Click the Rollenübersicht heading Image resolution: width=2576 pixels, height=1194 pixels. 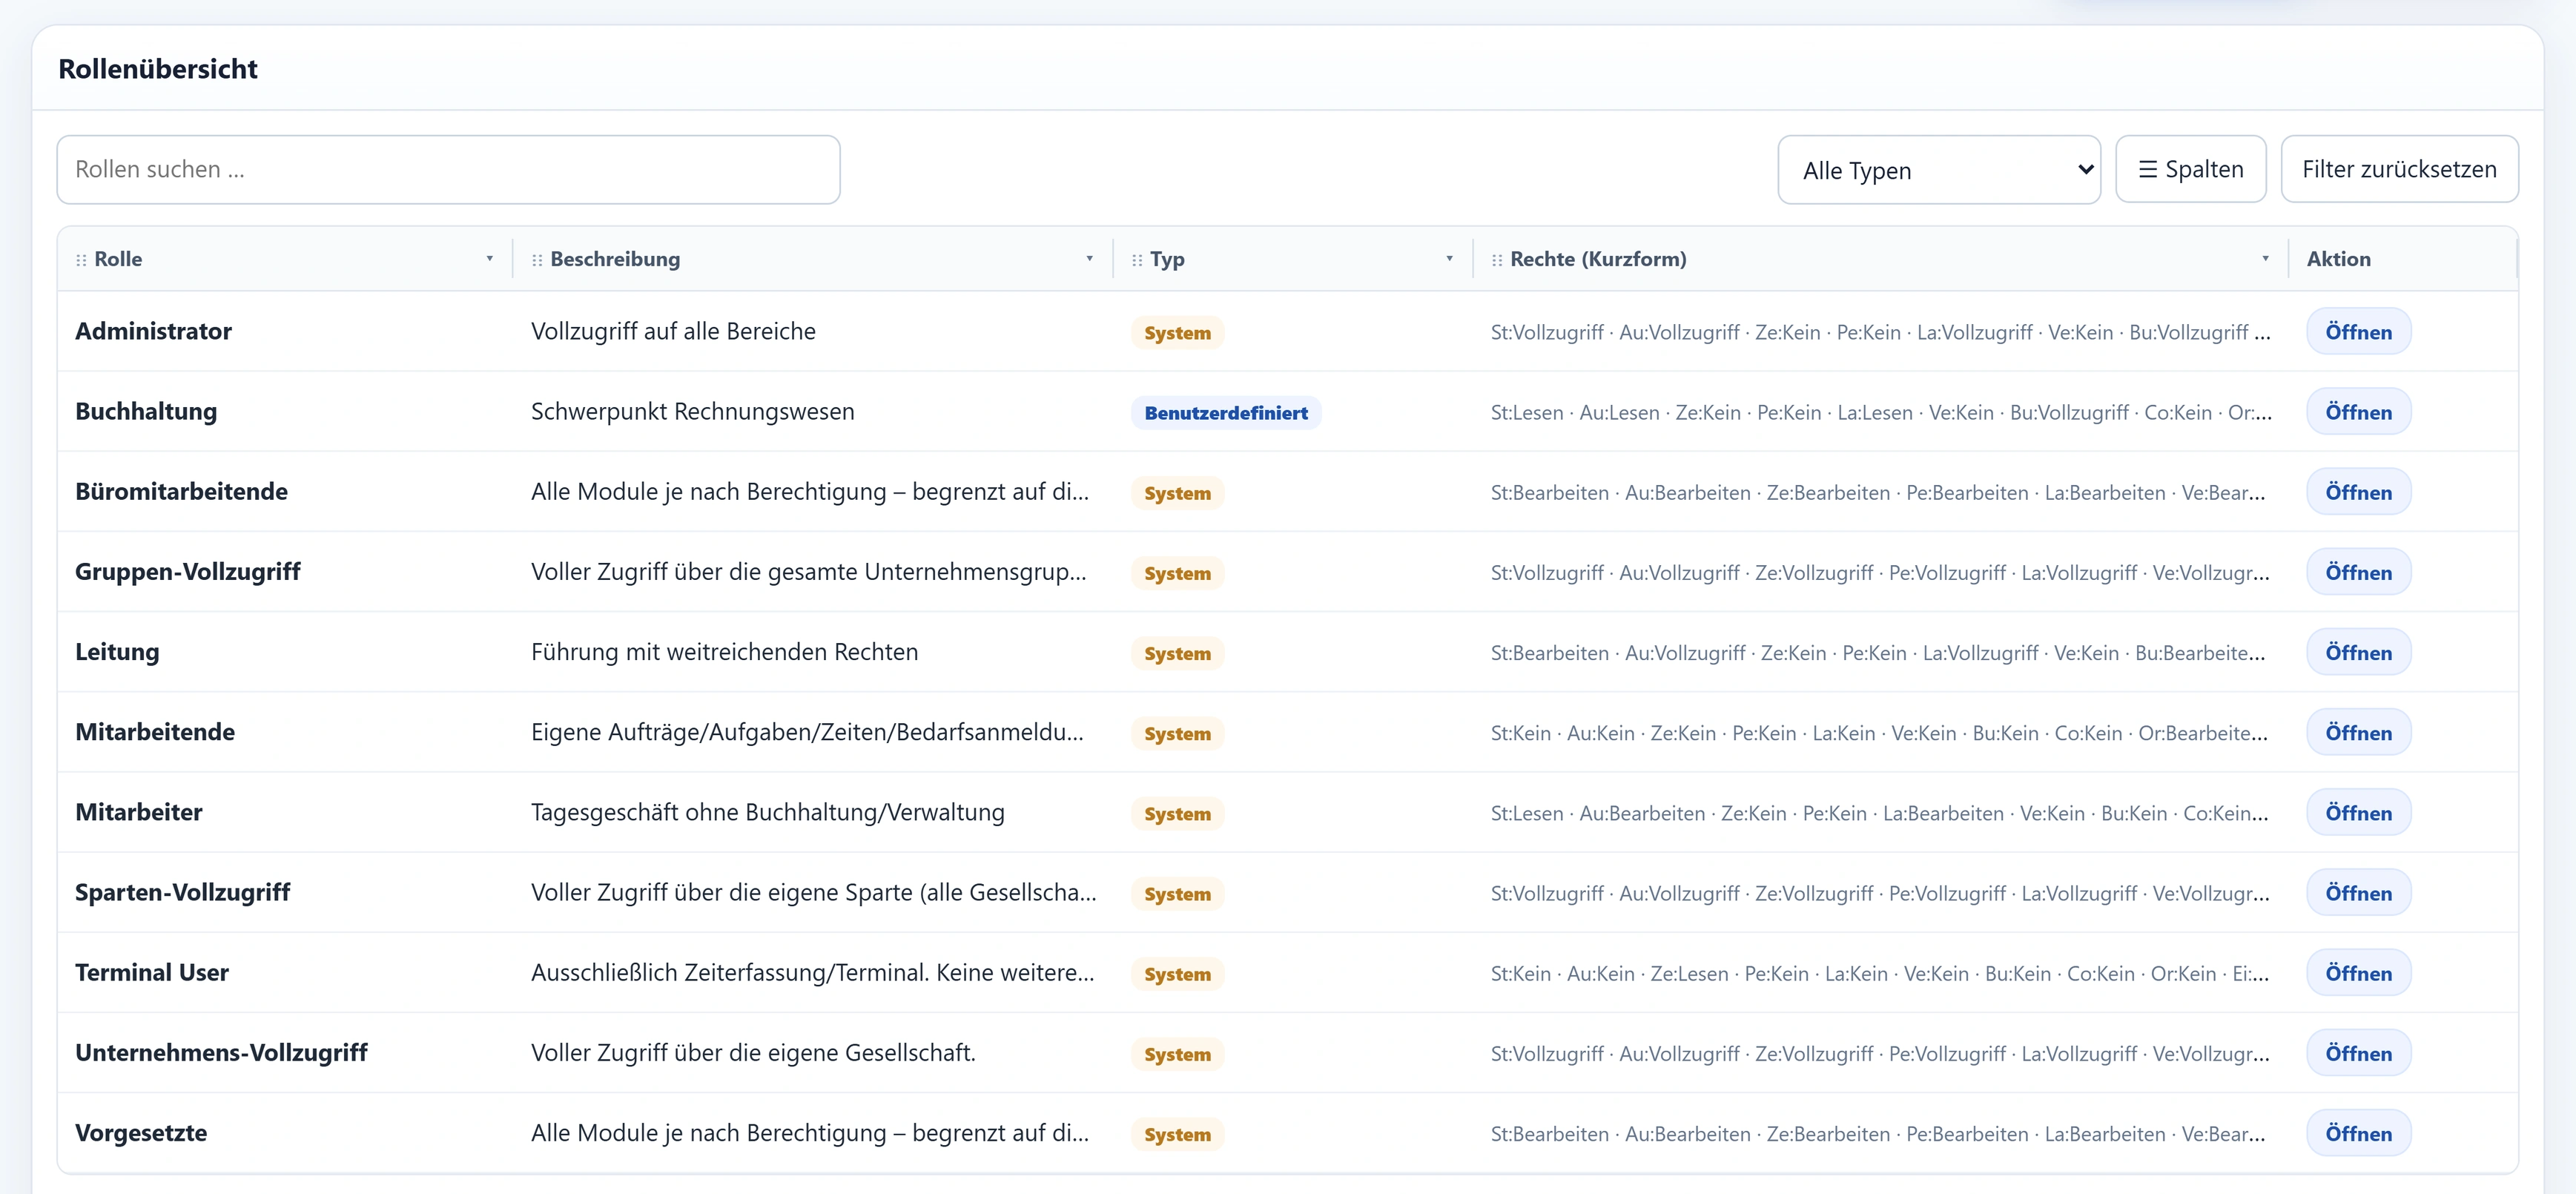[158, 68]
